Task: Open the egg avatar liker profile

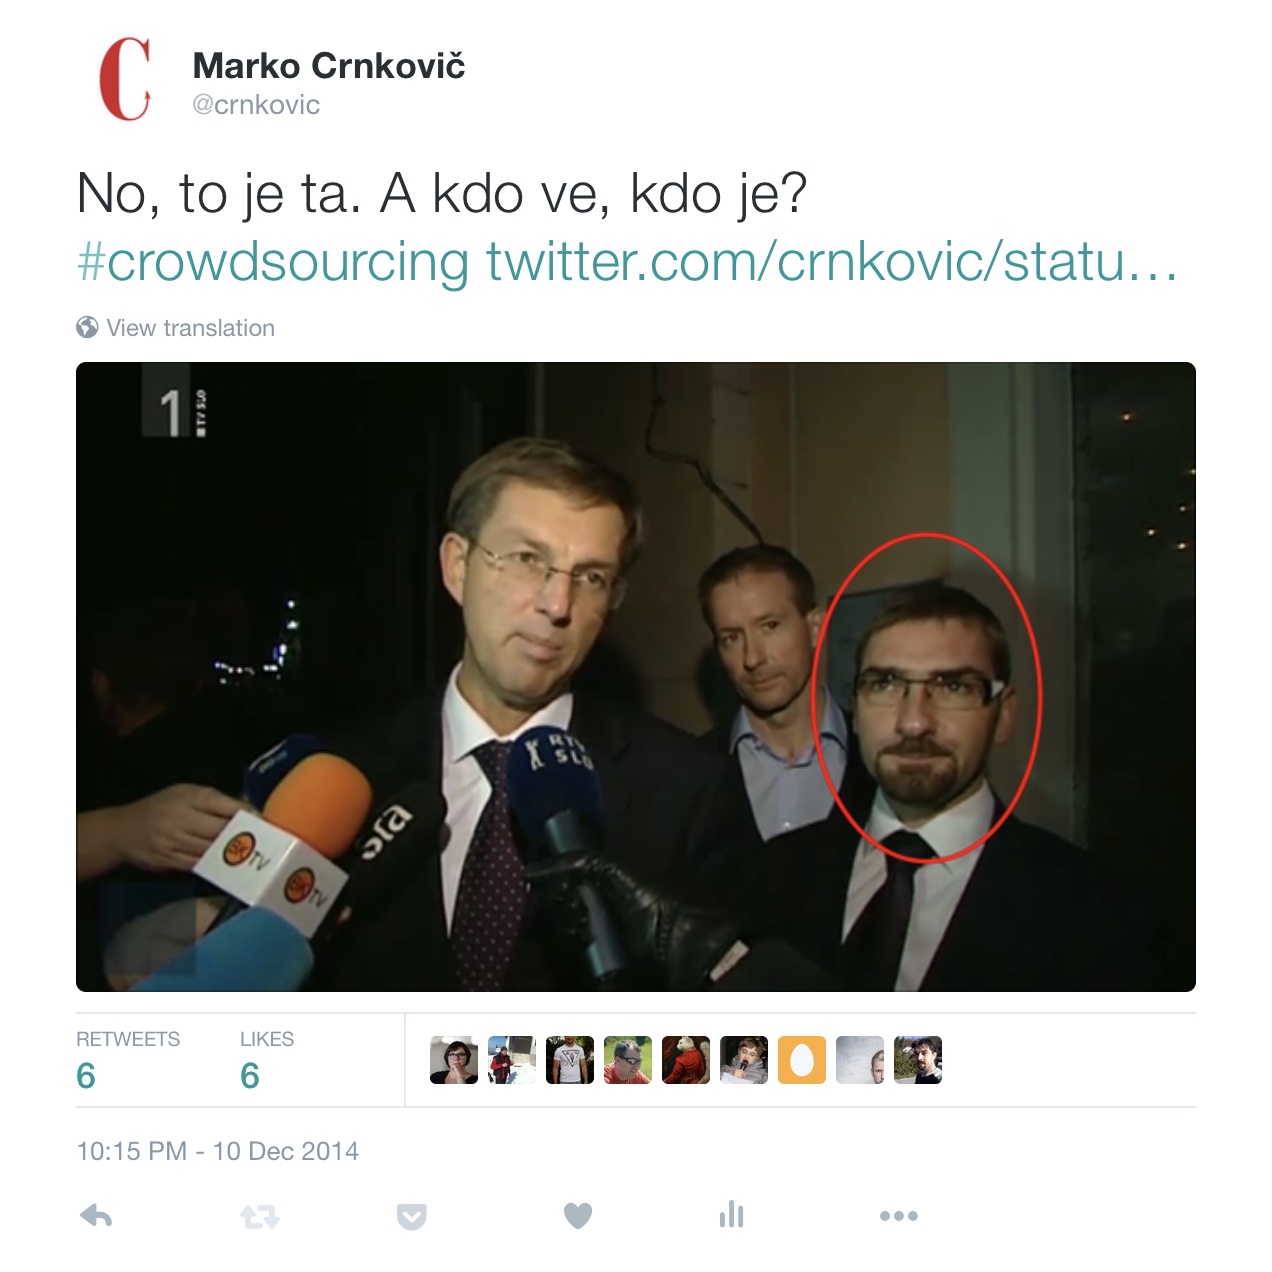Action: click(802, 1060)
